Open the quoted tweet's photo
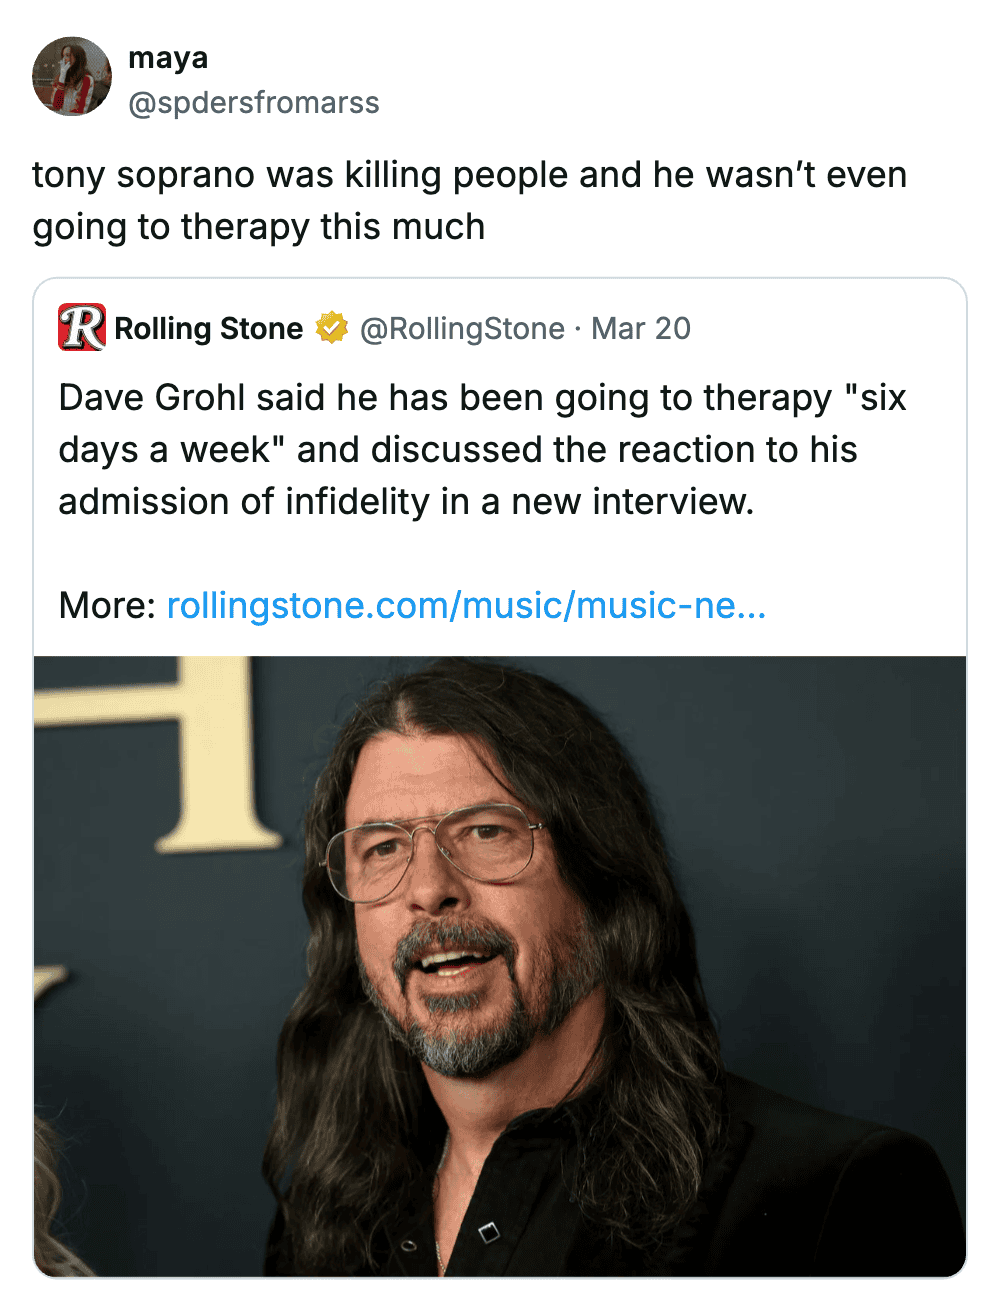Viewport: 1000px width, 1310px height. (500, 965)
